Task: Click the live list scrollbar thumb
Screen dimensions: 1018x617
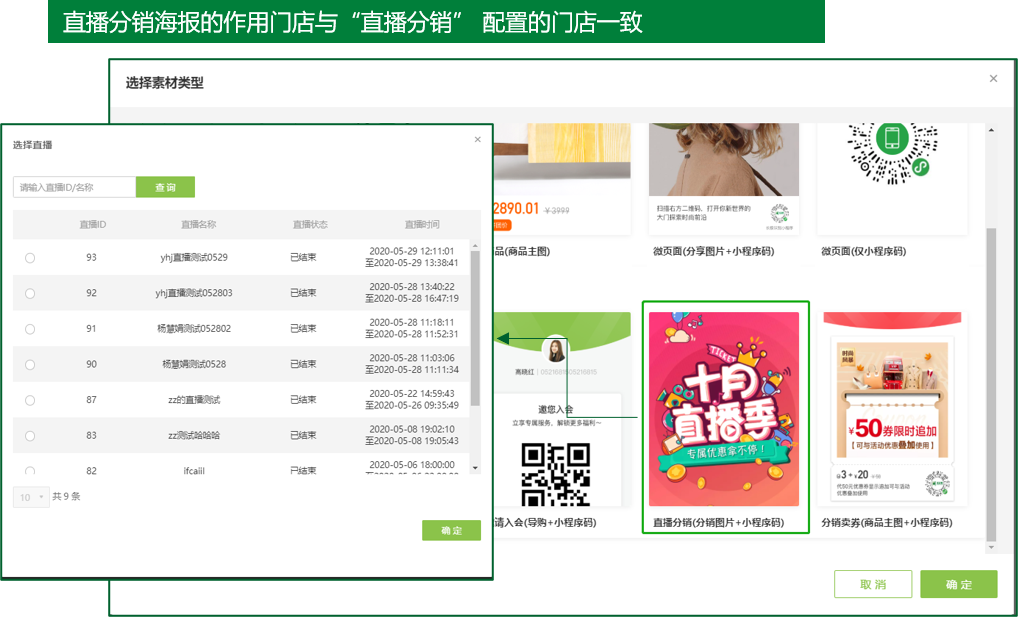Action: 475,328
